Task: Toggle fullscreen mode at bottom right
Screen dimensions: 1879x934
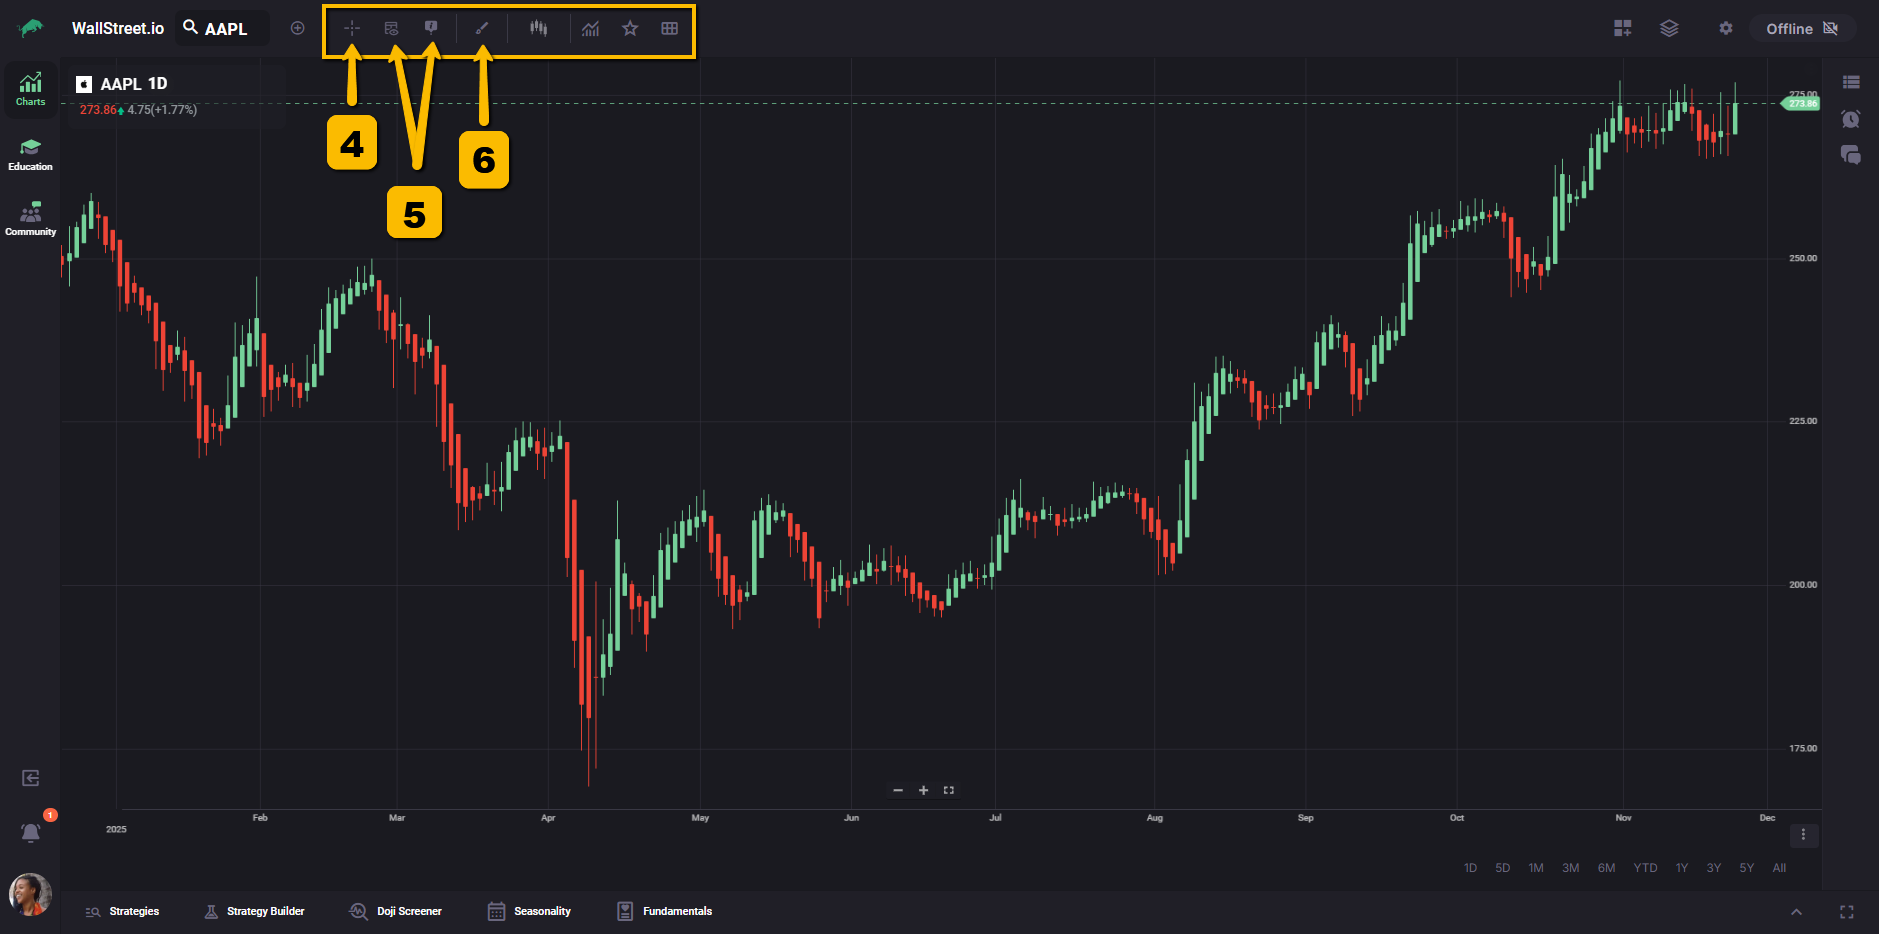Action: point(1846,912)
